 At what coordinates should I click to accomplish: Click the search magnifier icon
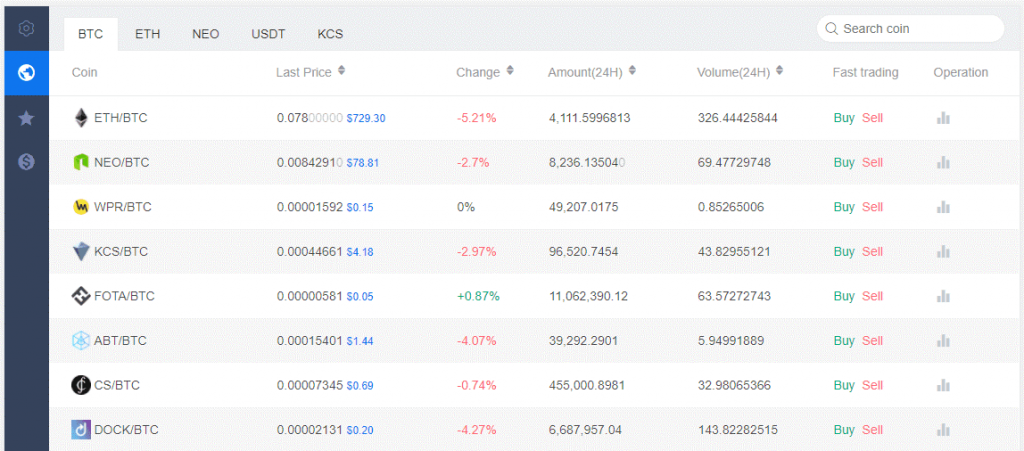831,29
